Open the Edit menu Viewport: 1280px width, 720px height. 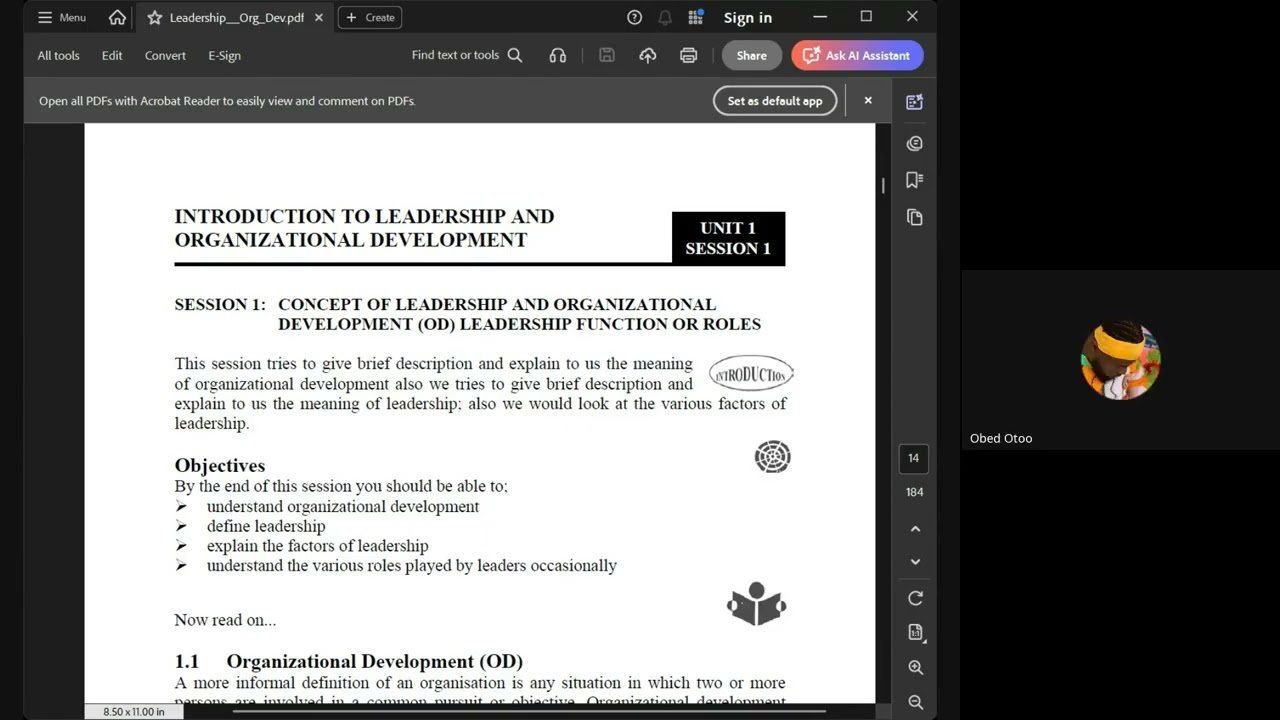(112, 55)
